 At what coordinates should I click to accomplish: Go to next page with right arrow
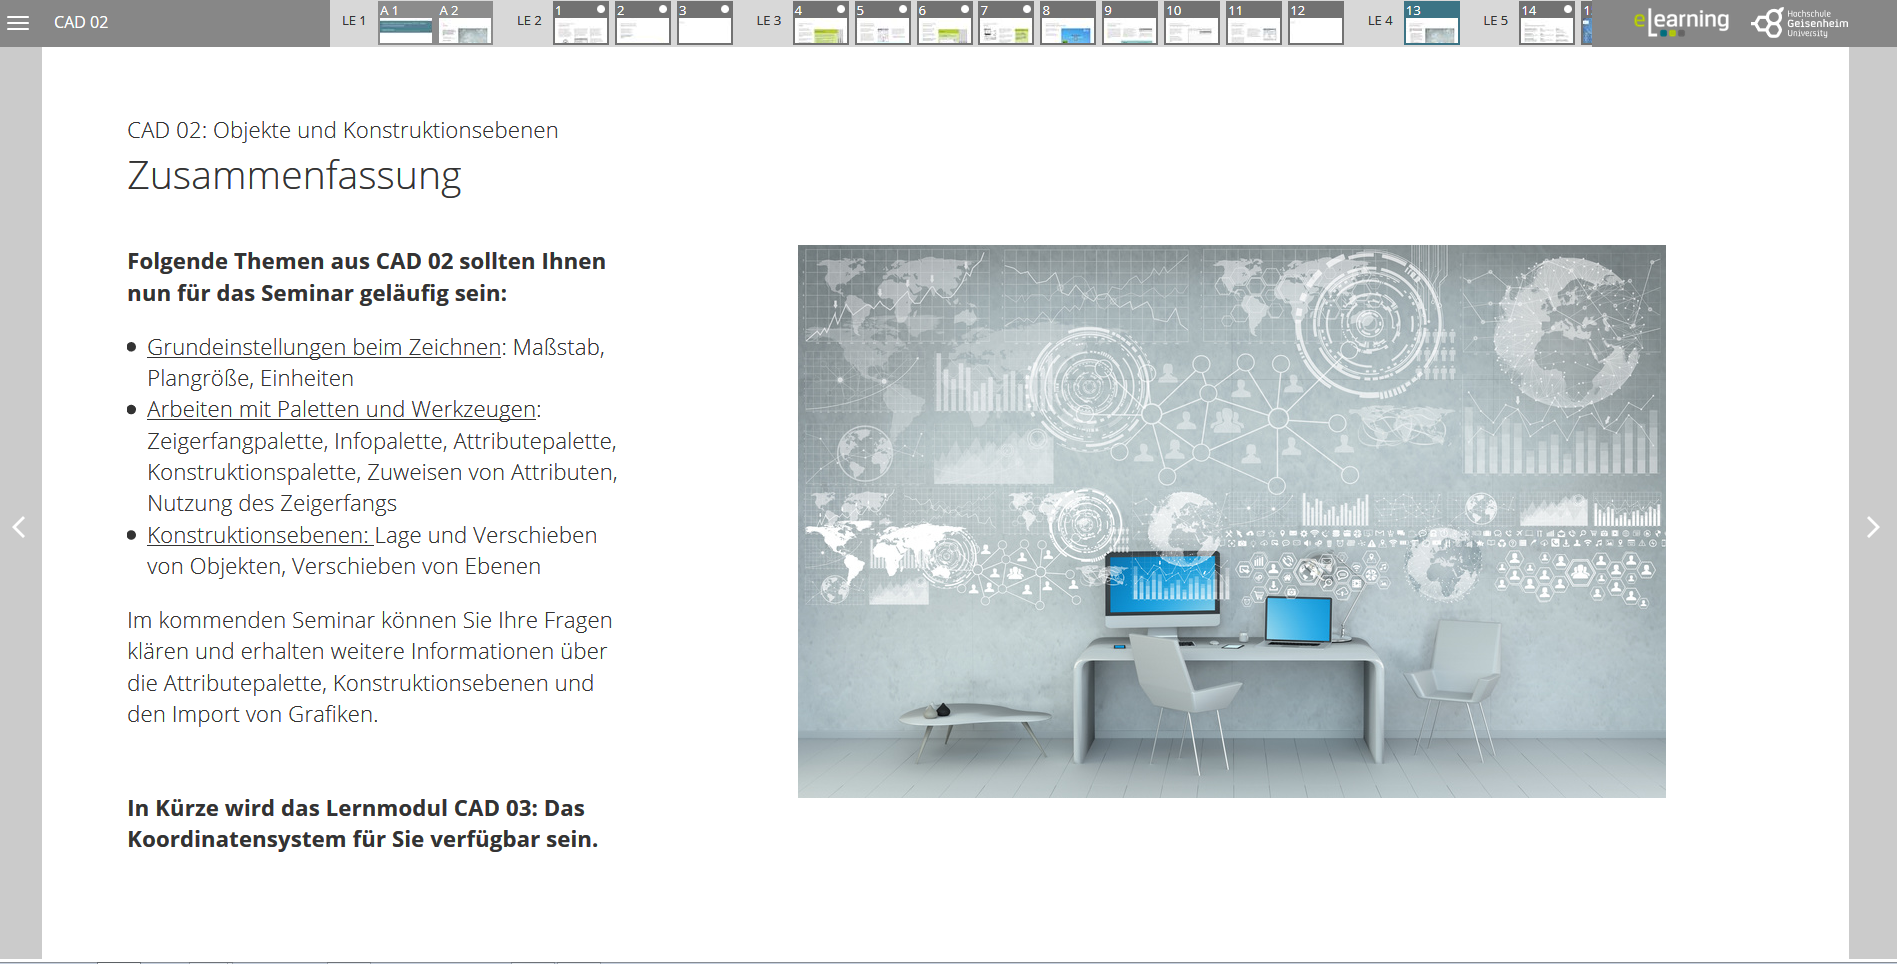coord(1872,527)
